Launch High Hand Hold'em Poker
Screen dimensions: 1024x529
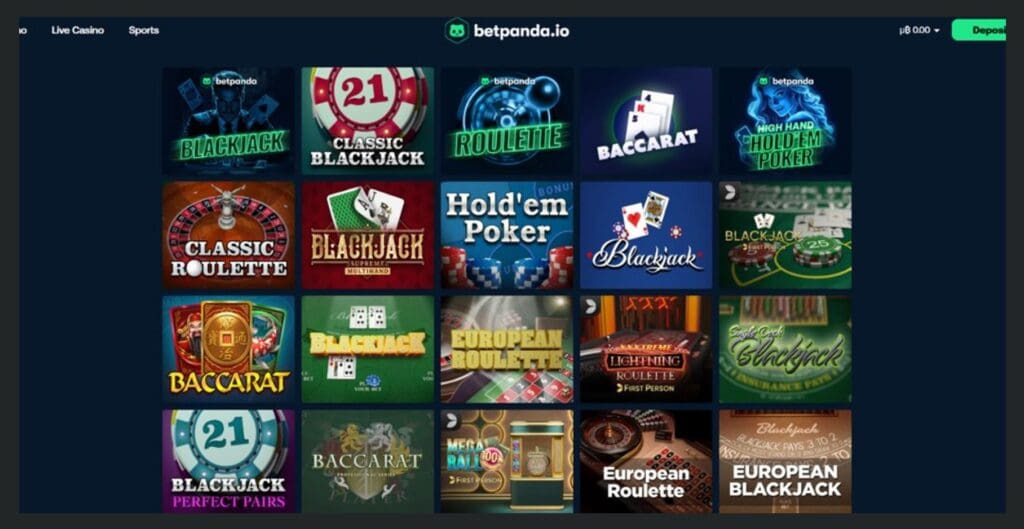(x=785, y=121)
